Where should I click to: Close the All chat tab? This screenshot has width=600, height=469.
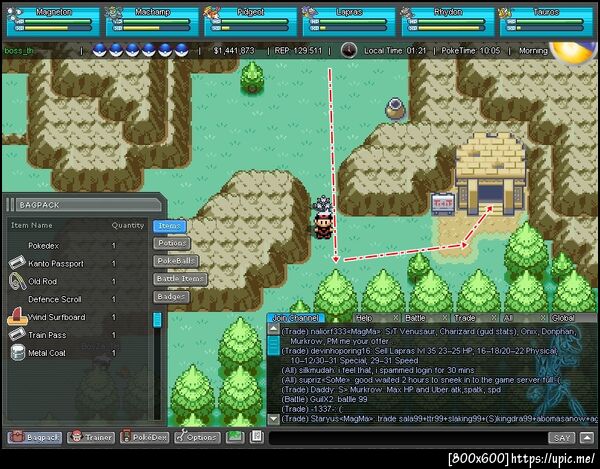coord(543,318)
